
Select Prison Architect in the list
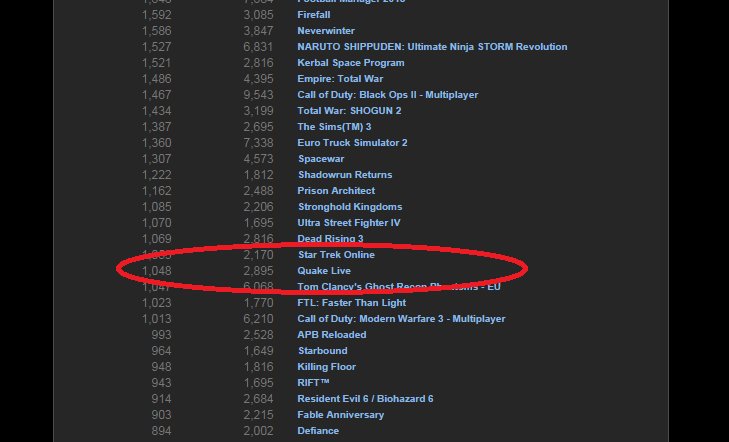coord(336,191)
